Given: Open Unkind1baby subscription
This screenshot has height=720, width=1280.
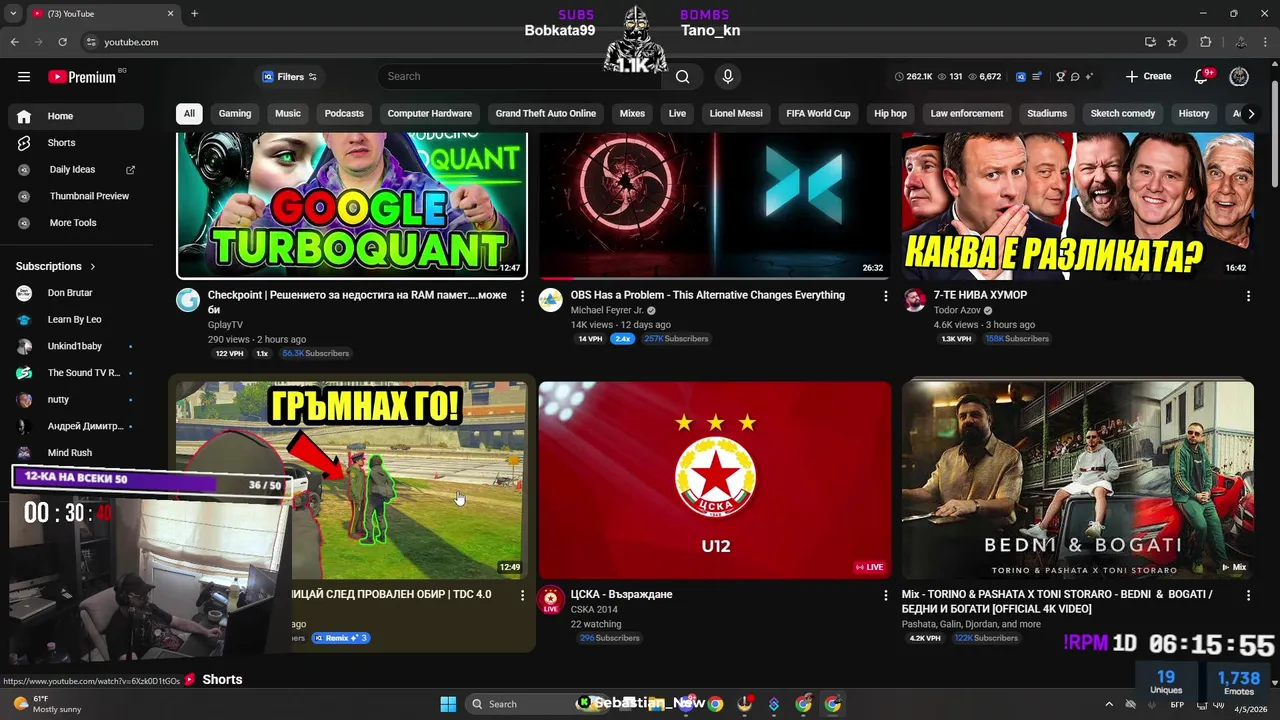Looking at the screenshot, I should tap(76, 346).
